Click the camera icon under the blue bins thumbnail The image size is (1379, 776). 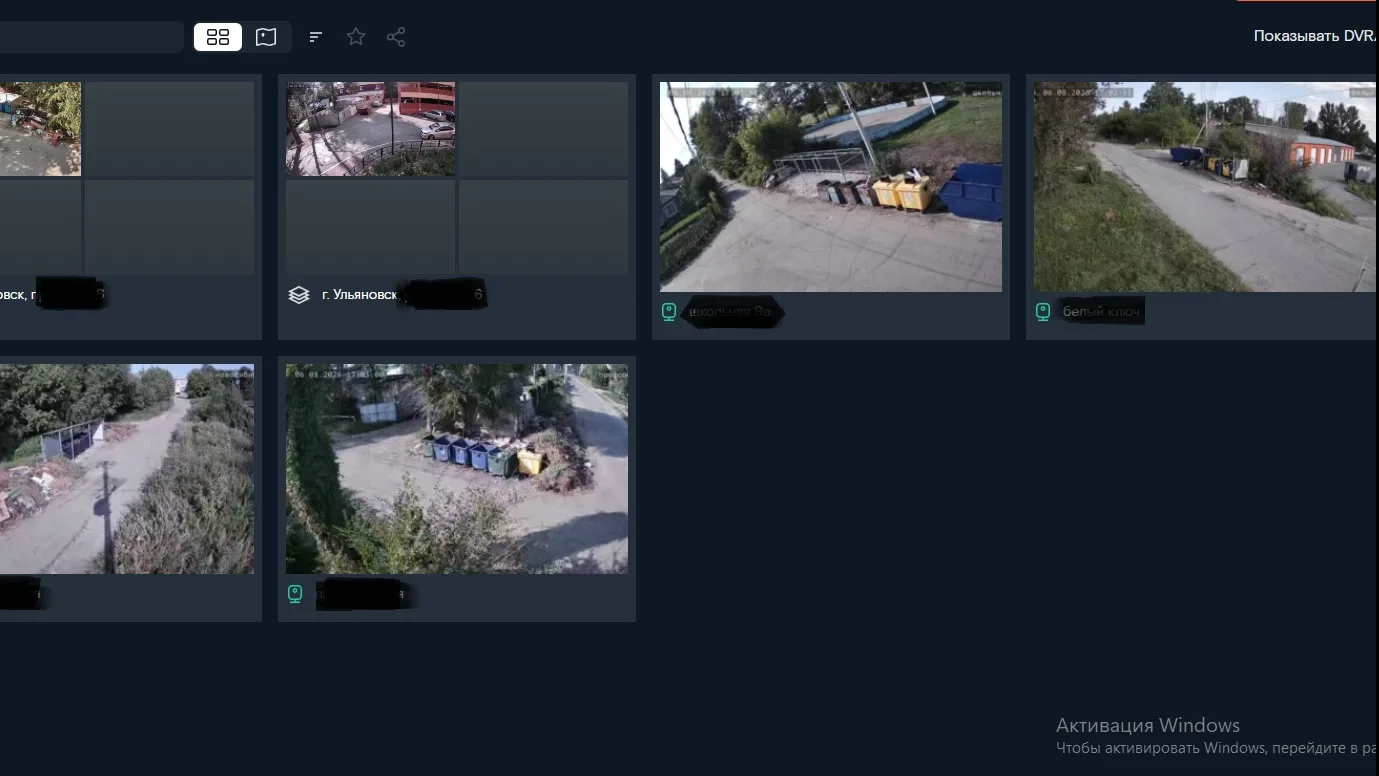click(295, 594)
